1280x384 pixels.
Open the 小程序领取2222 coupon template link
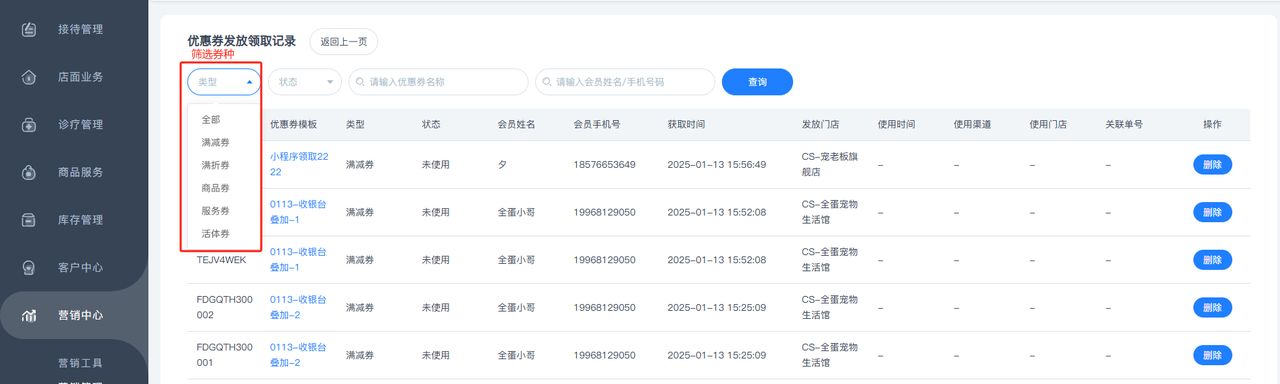298,164
